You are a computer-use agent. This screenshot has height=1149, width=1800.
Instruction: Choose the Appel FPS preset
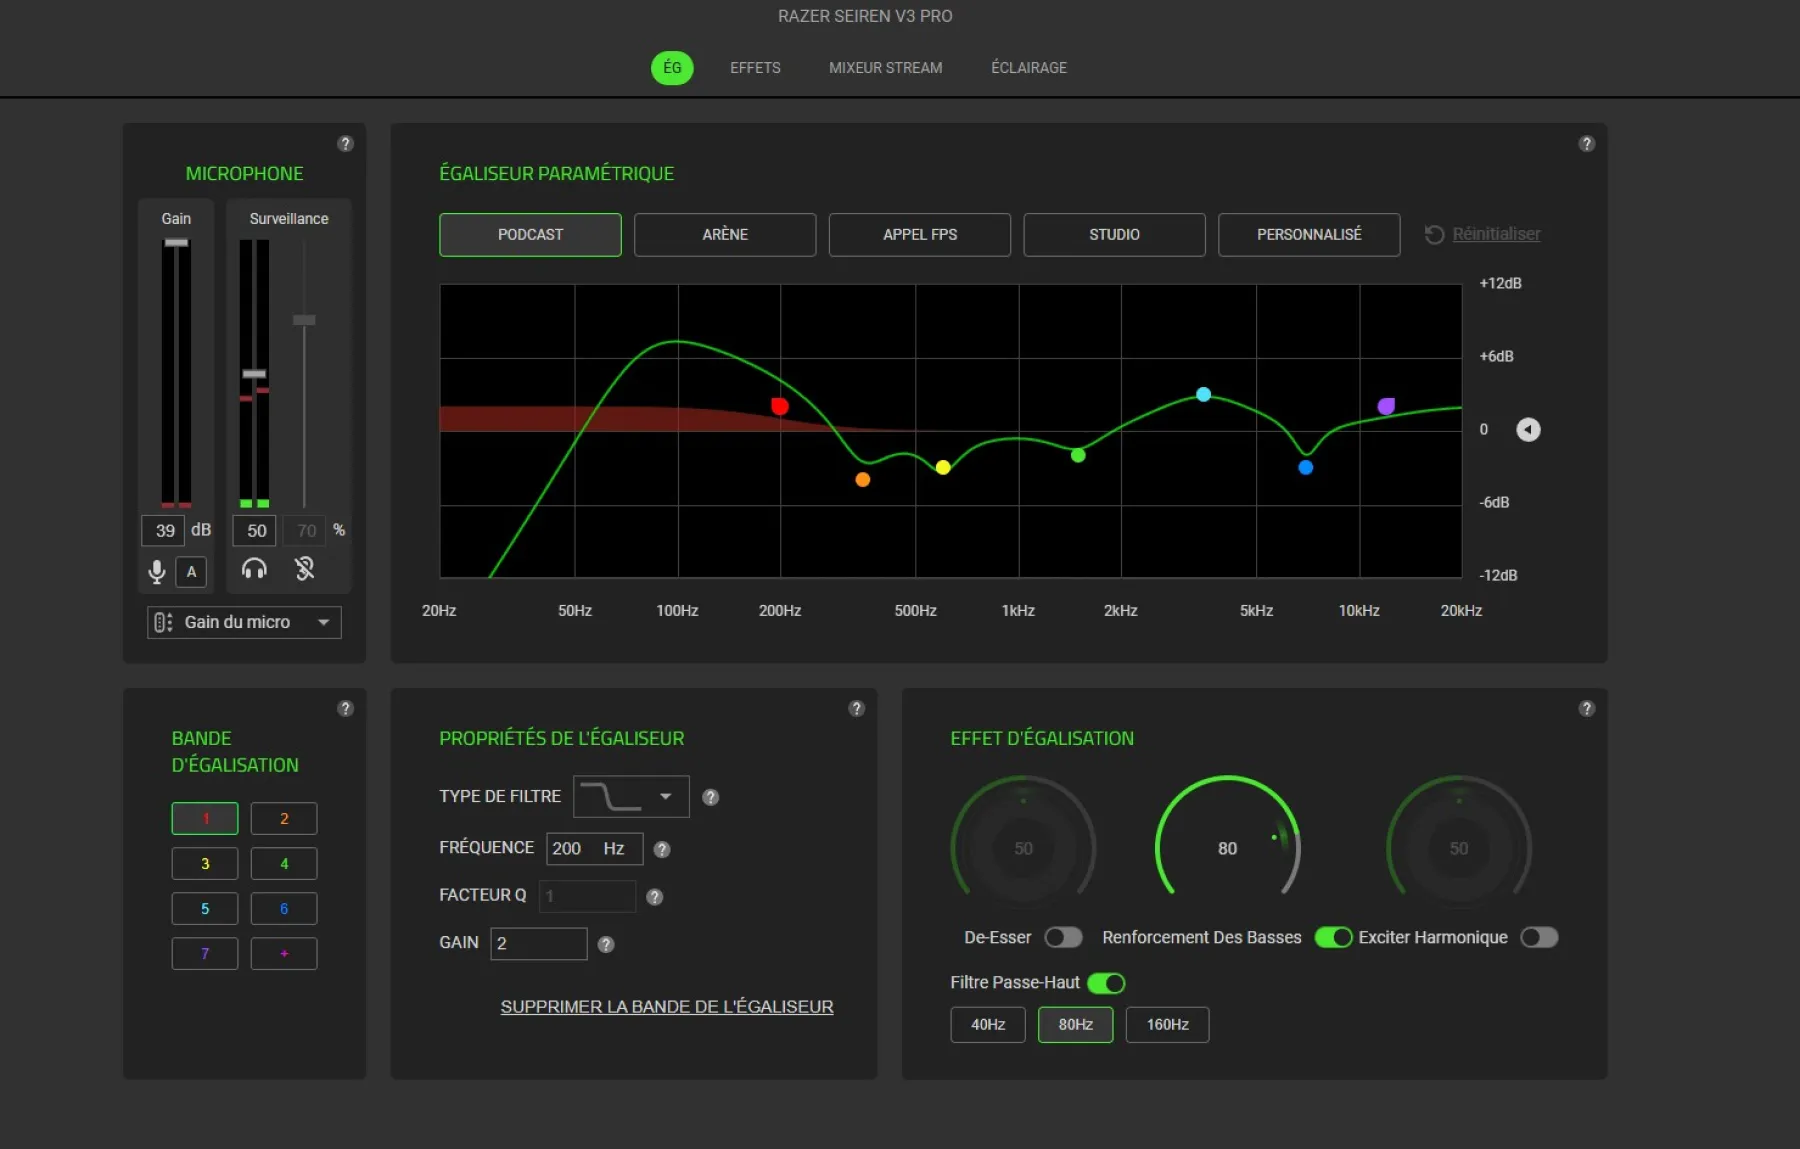[920, 235]
